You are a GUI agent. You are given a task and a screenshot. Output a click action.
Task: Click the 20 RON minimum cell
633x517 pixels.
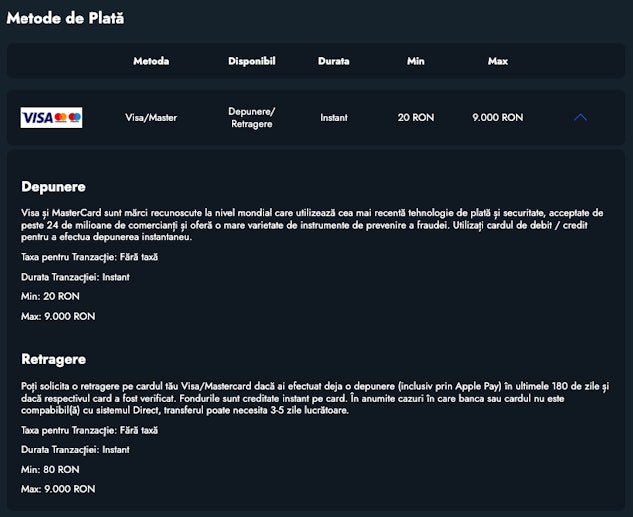point(415,118)
